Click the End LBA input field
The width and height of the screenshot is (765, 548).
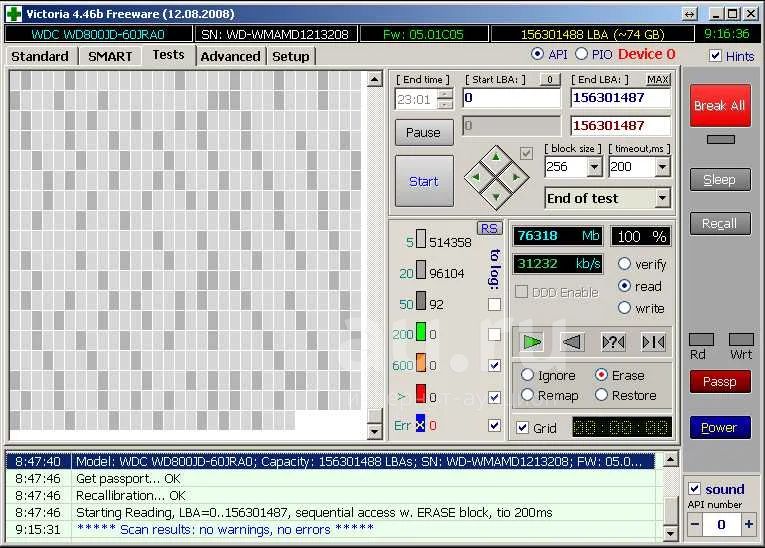coord(621,98)
